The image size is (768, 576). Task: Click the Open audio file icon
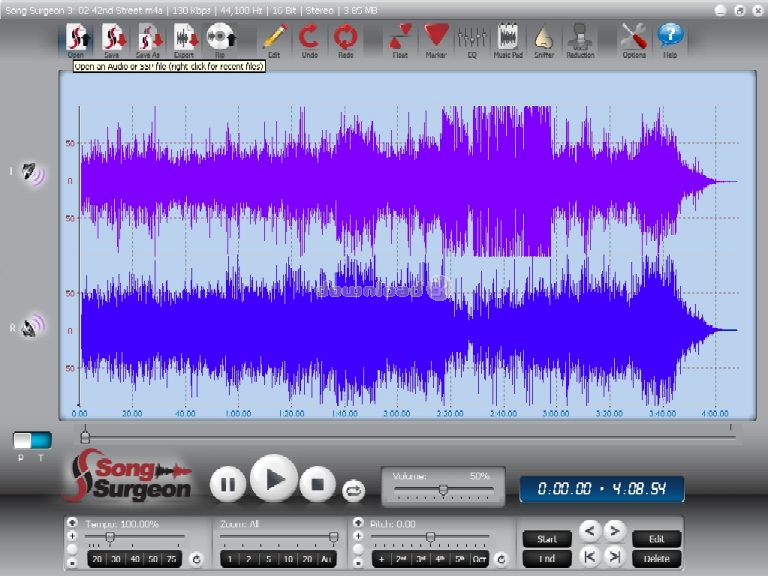pos(77,38)
